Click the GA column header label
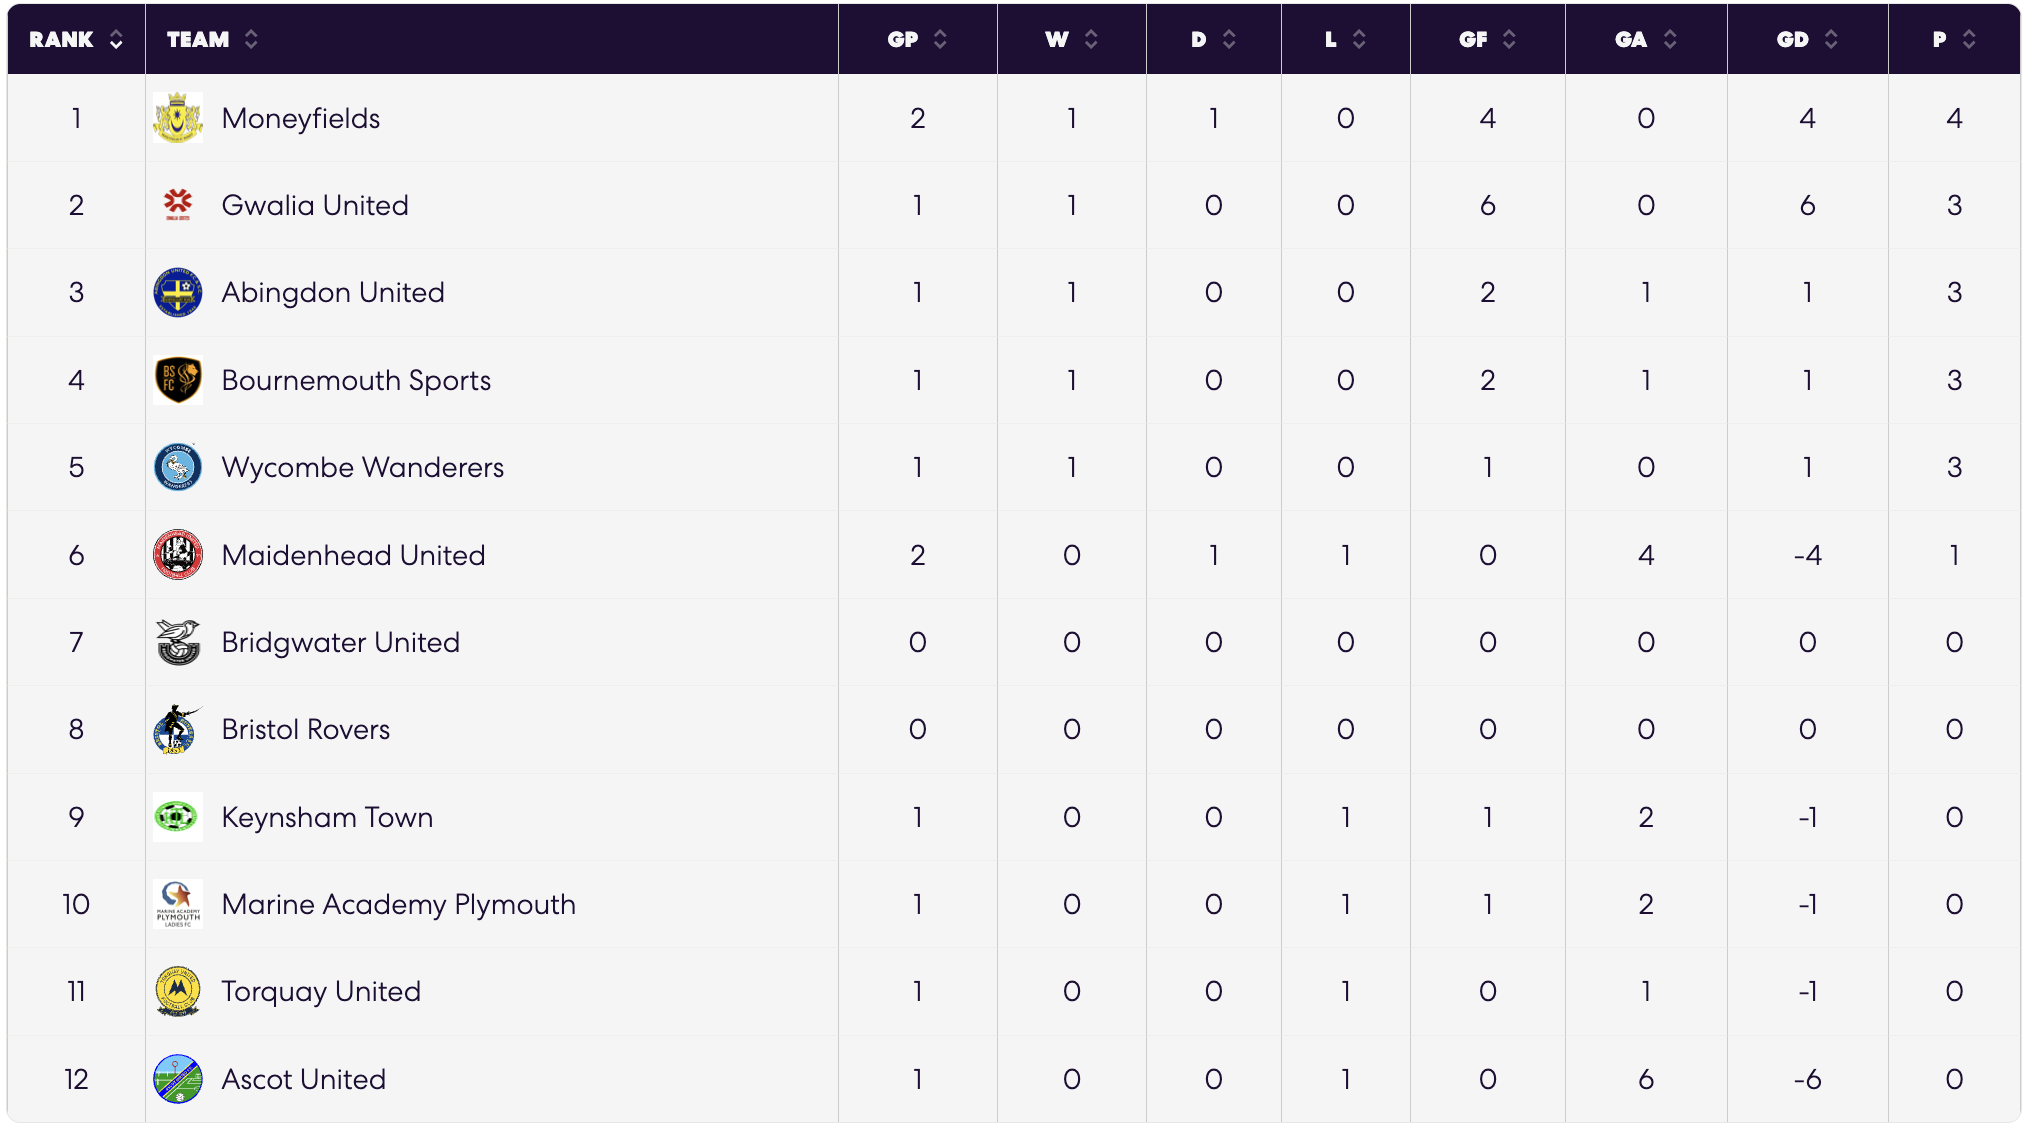The image size is (2032, 1130). (x=1631, y=39)
